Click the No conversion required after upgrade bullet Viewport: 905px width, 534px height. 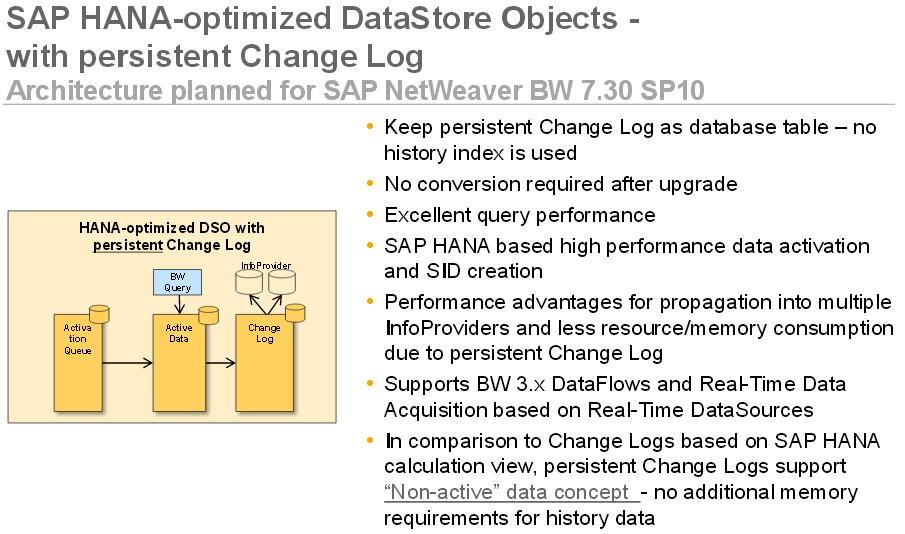[560, 184]
